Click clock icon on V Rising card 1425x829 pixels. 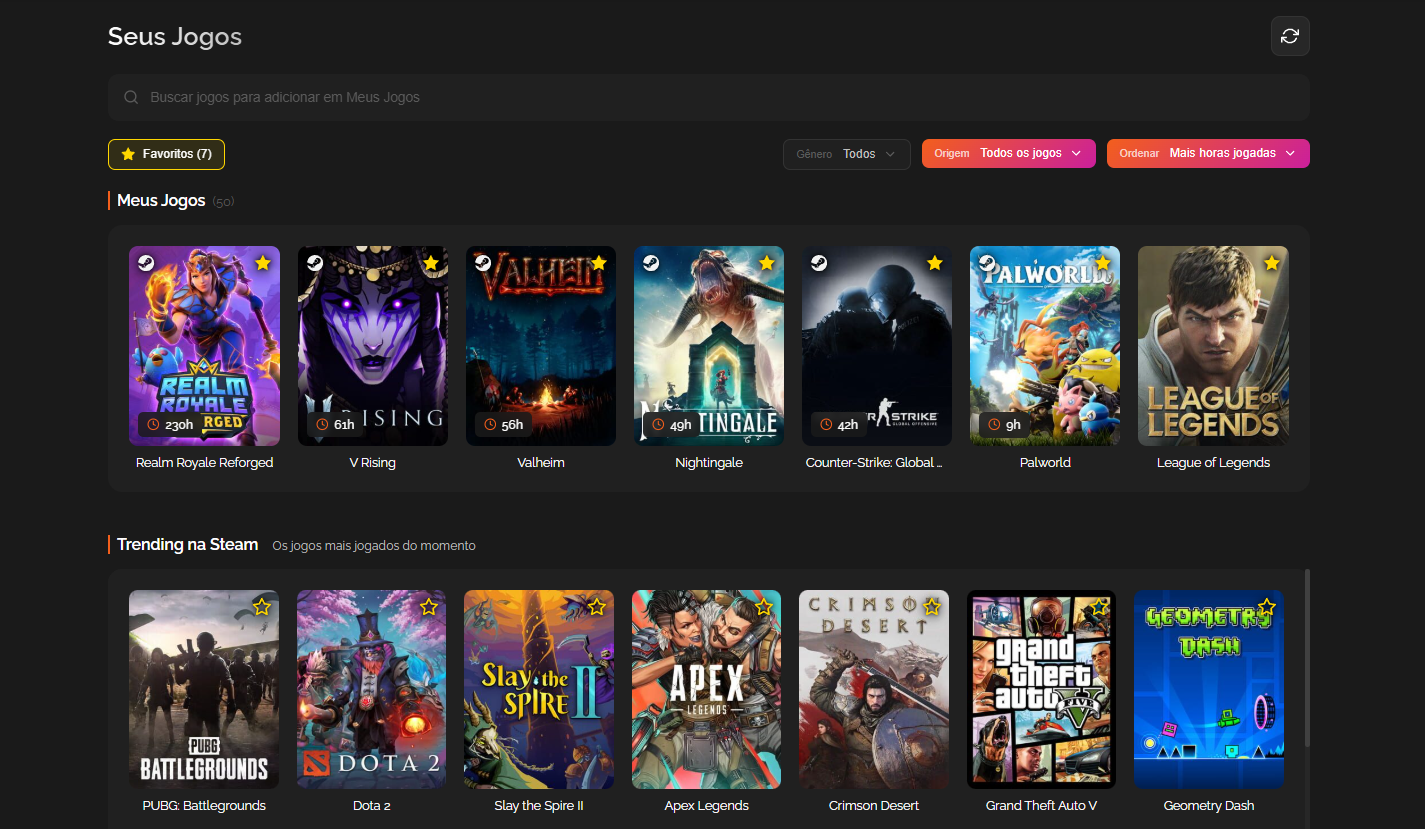click(322, 425)
